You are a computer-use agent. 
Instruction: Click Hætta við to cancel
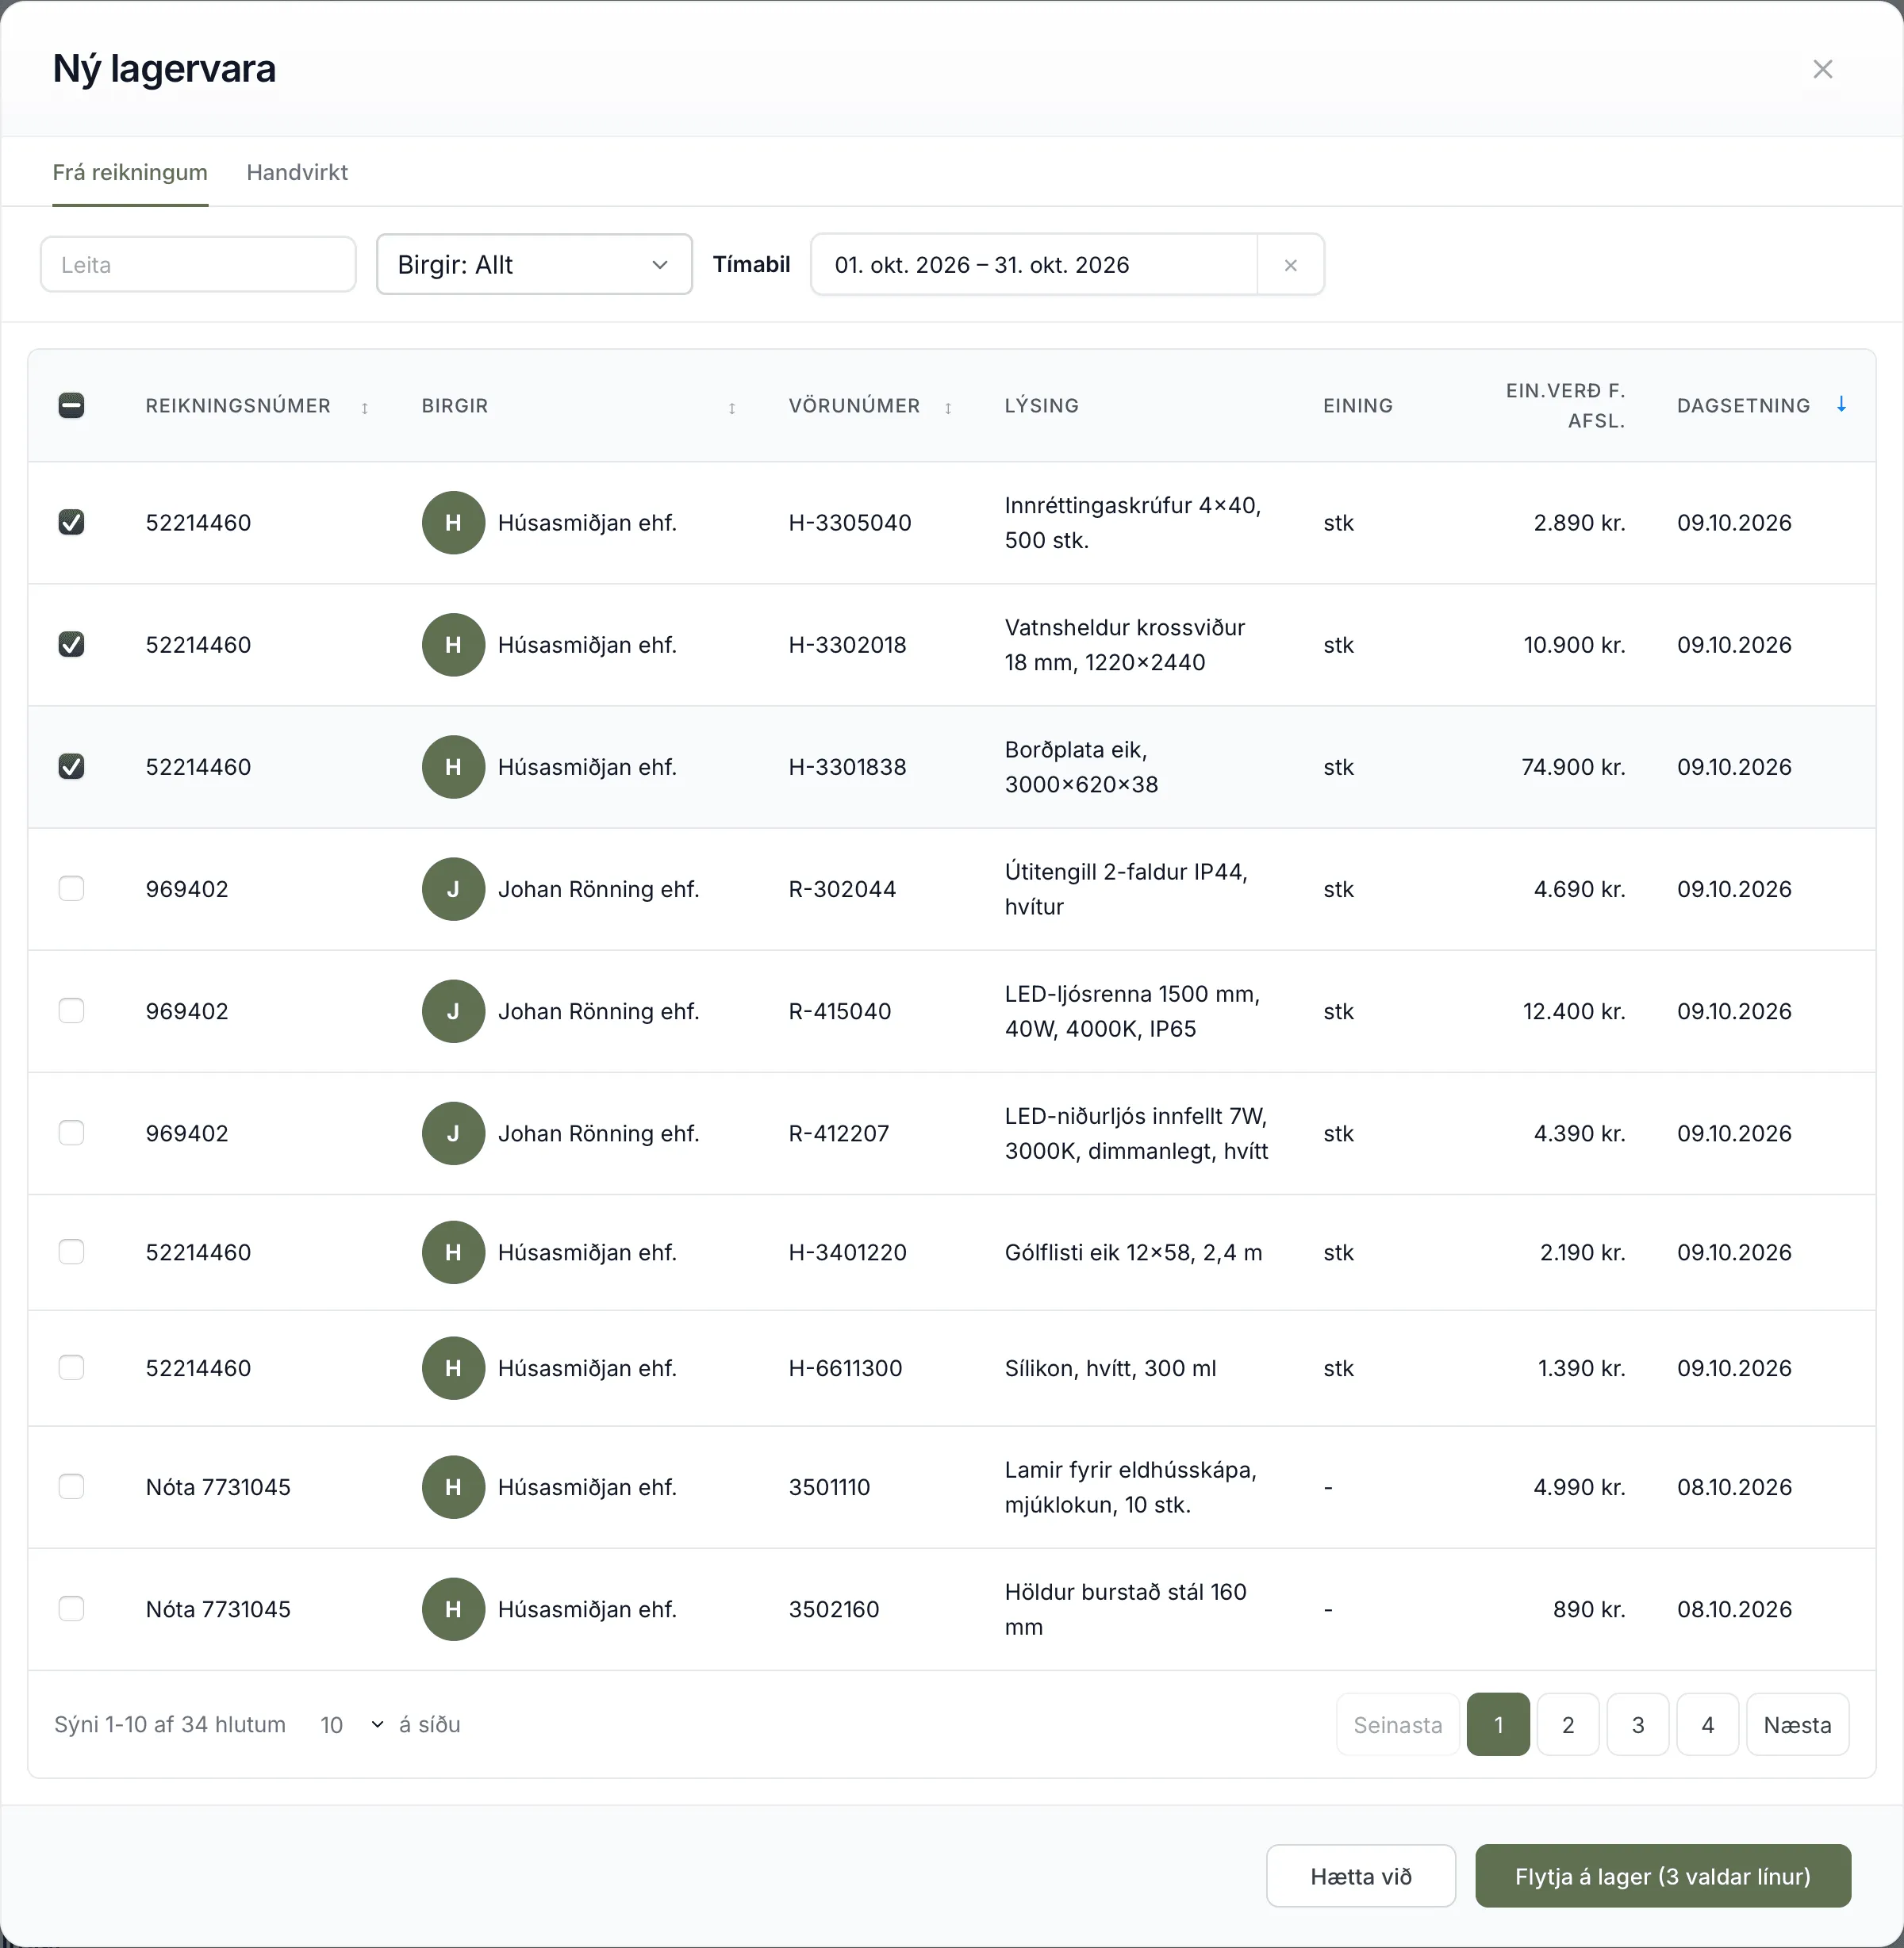[x=1360, y=1876]
